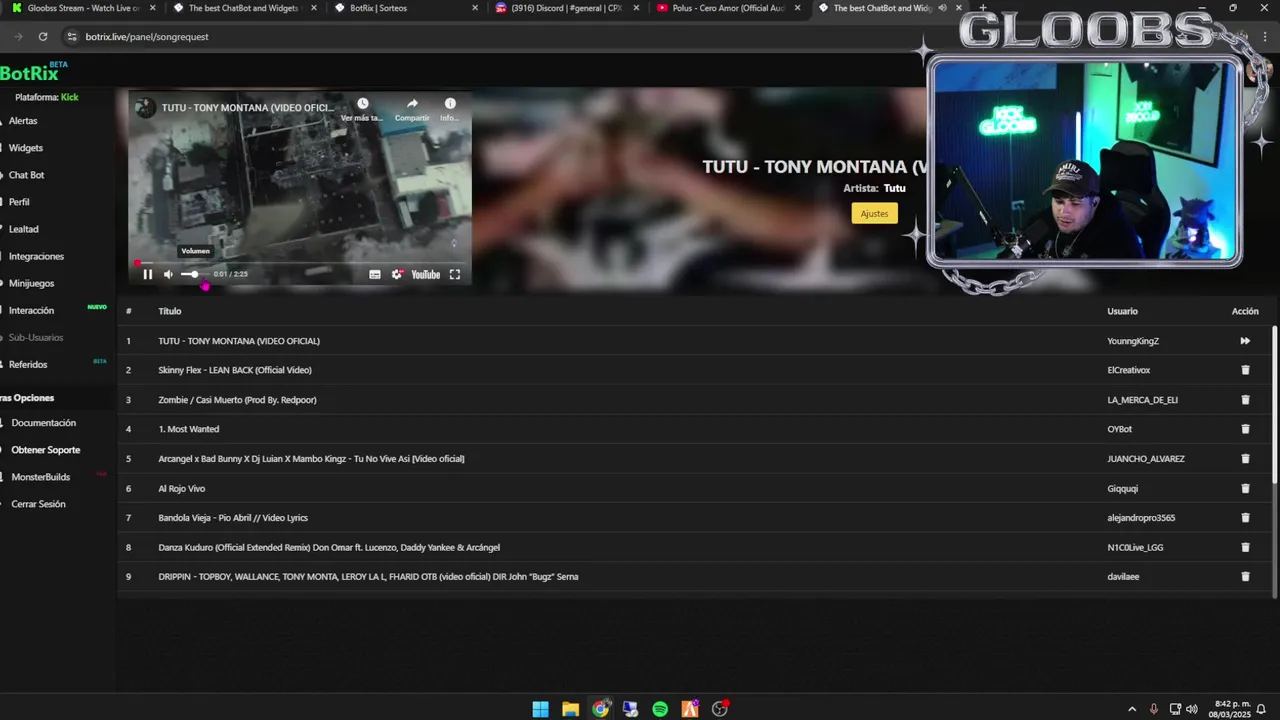Click the Ver más tarde clock icon

click(362, 104)
